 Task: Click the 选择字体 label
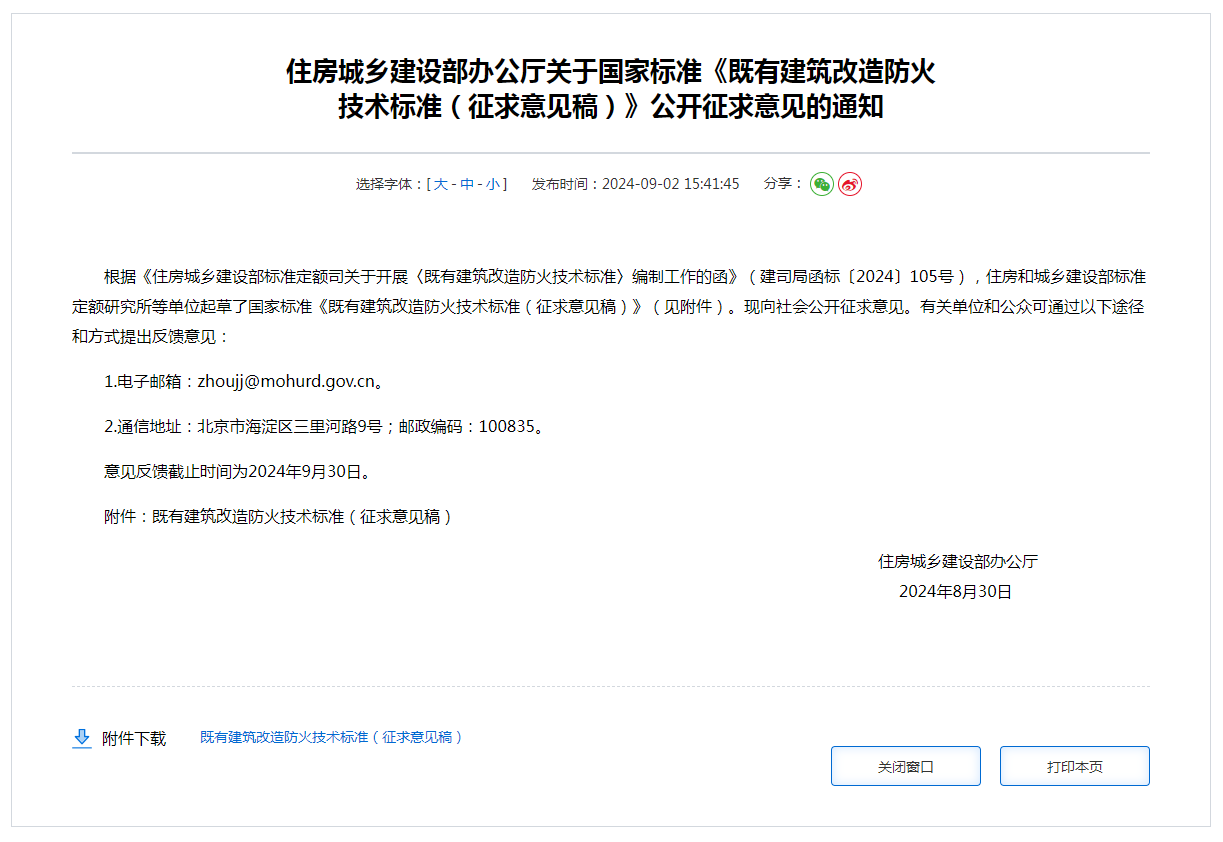pyautogui.click(x=389, y=184)
